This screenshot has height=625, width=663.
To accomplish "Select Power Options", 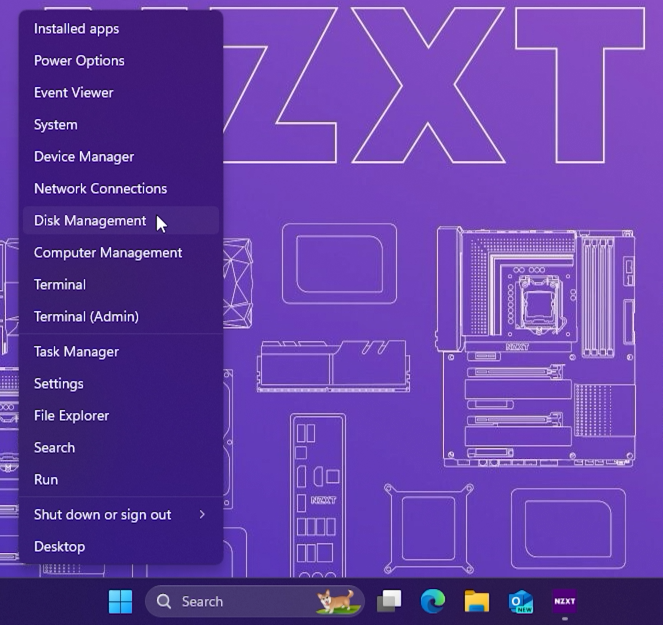I will [x=121, y=61].
